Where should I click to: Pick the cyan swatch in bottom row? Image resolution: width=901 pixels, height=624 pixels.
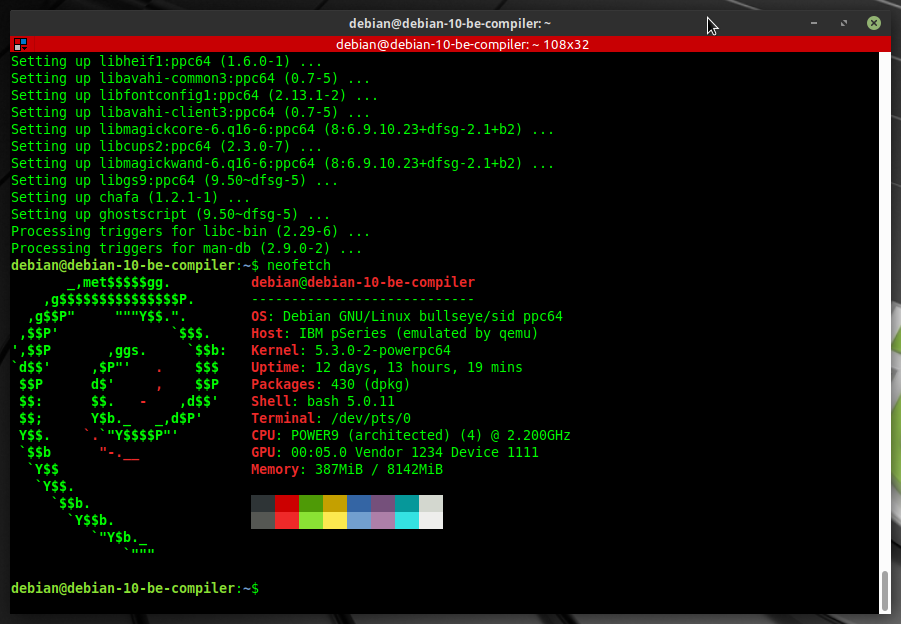coord(407,520)
